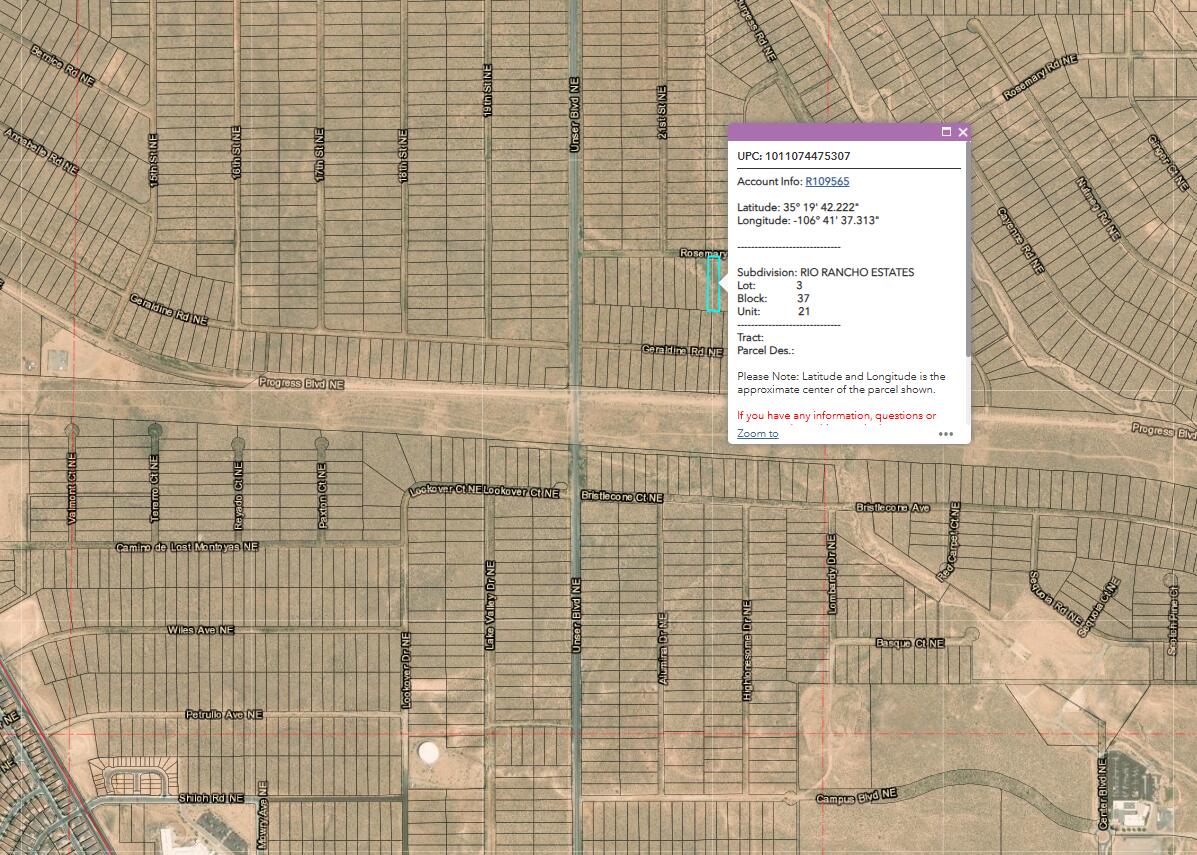The height and width of the screenshot is (855, 1197).
Task: Click the Sequoia Ct NE label
Action: click(x=1099, y=607)
